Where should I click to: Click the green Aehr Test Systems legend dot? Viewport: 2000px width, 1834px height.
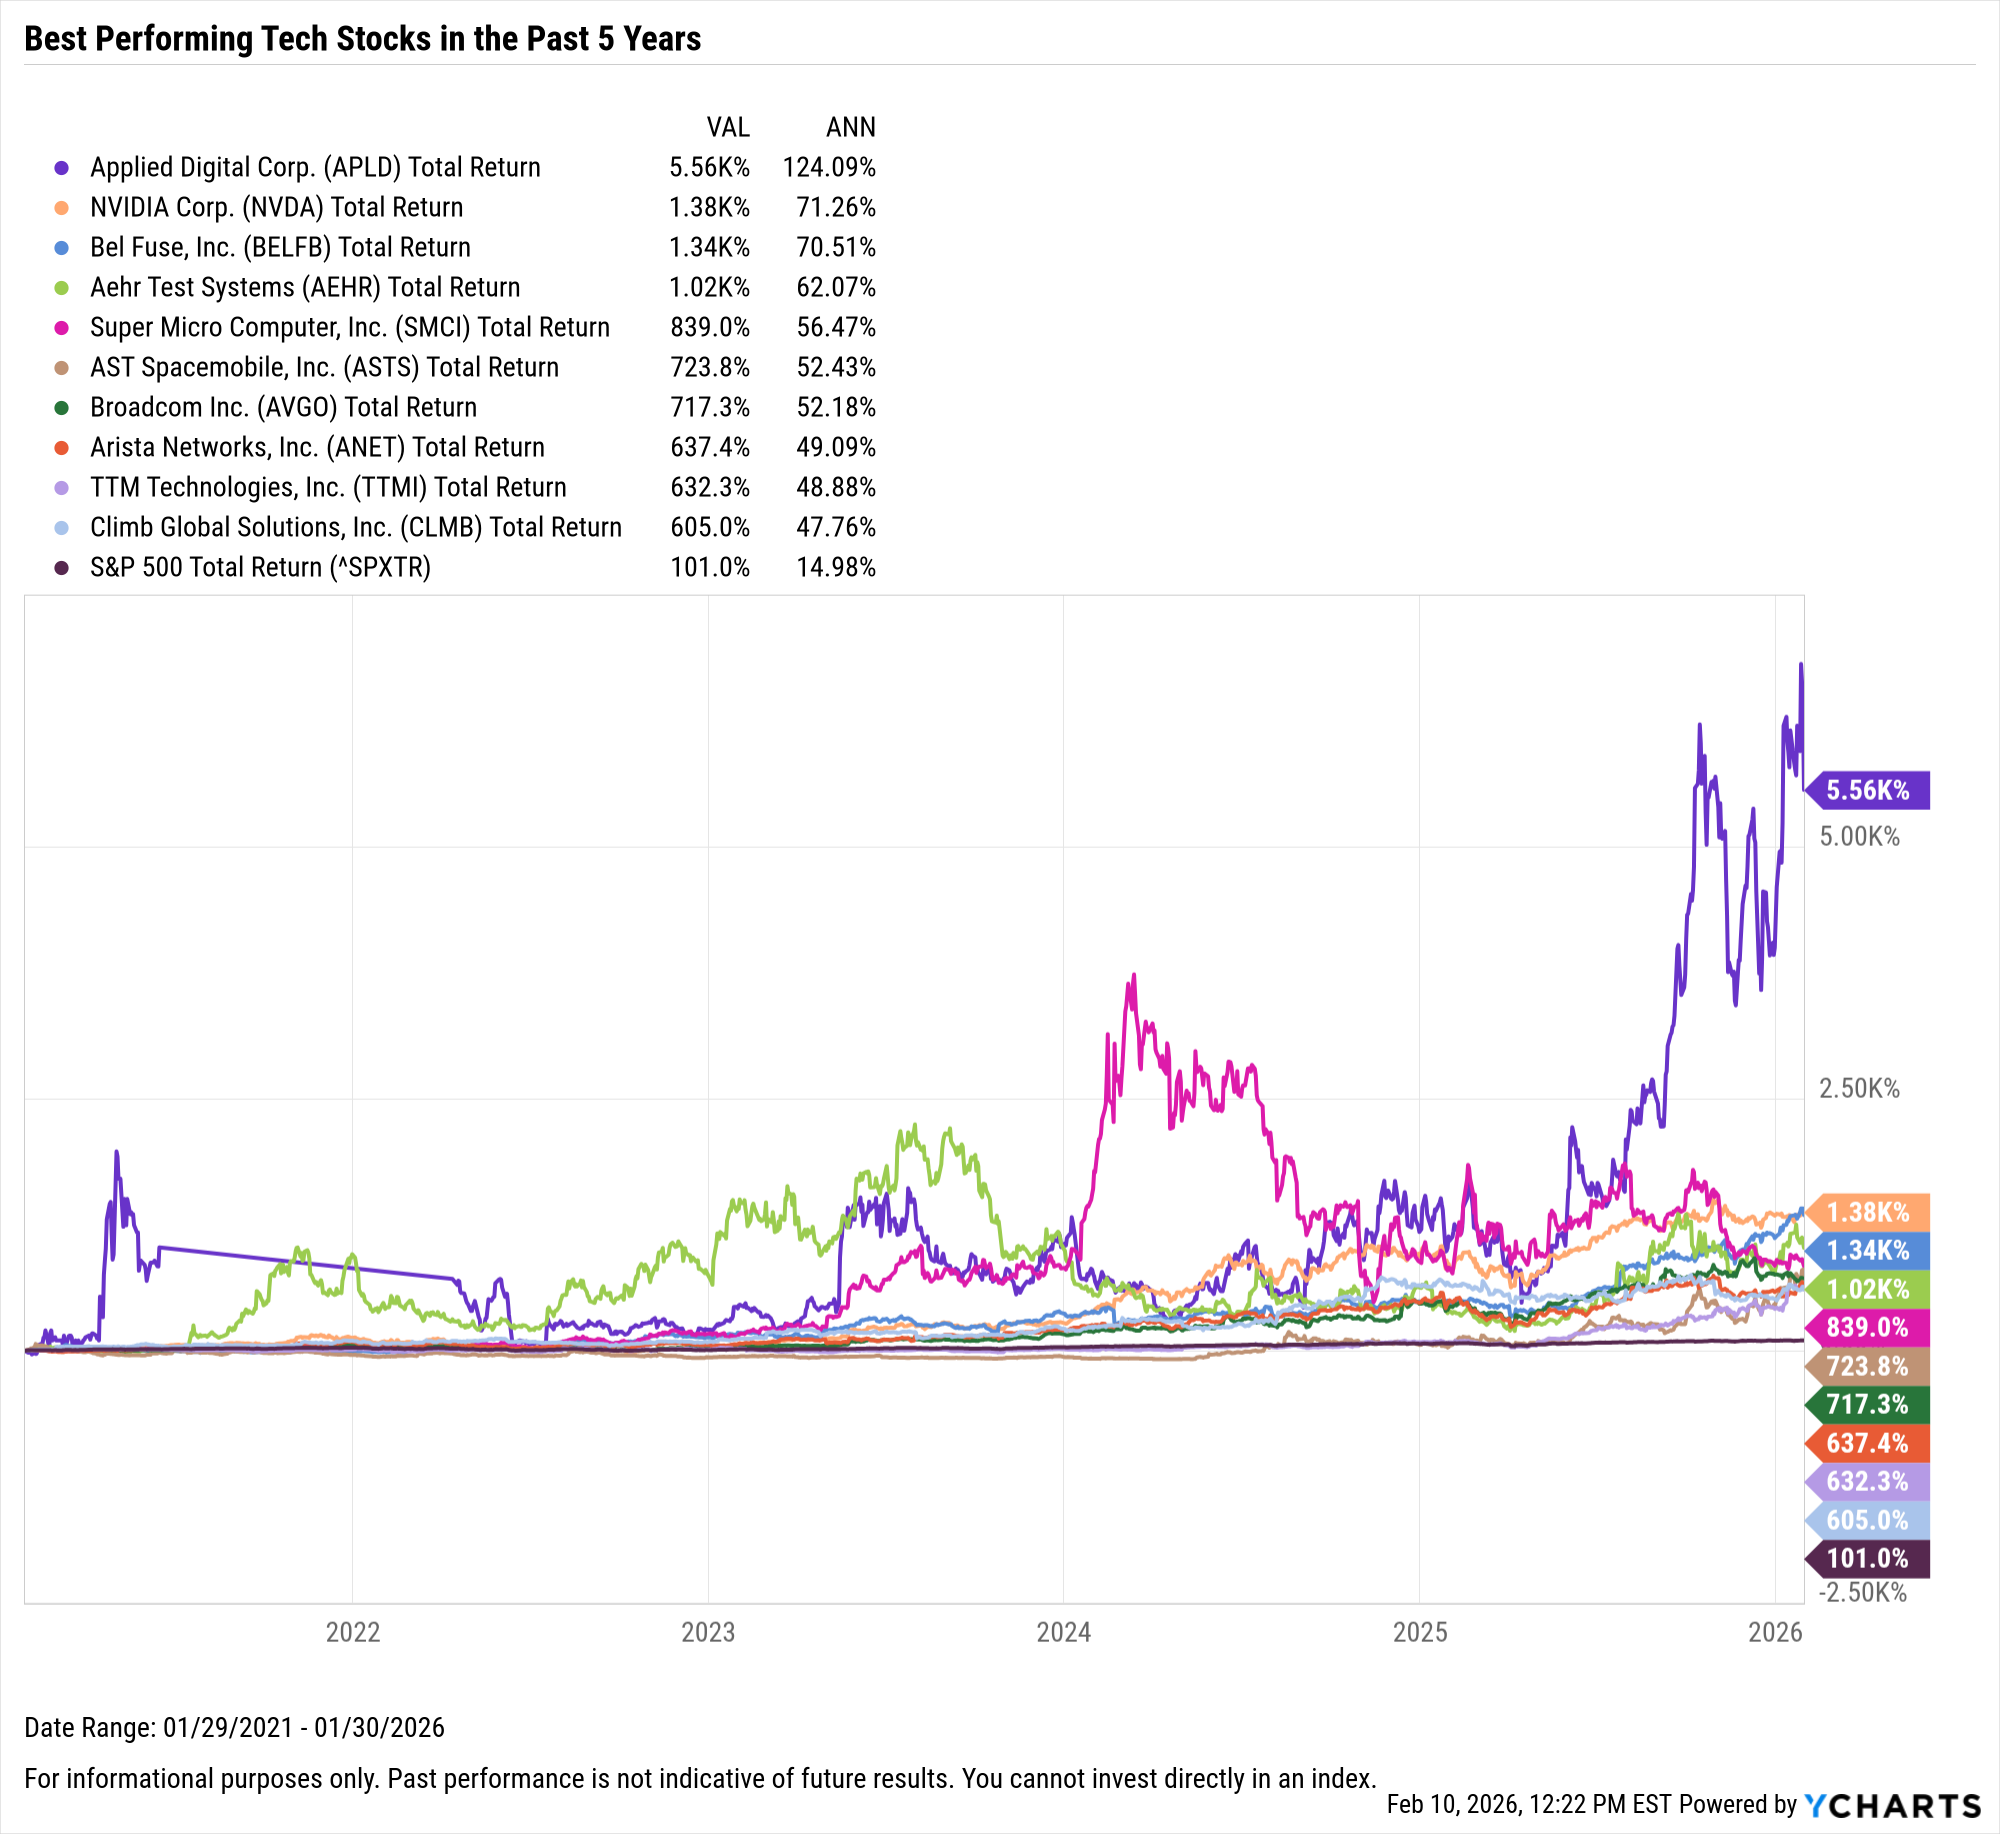(x=62, y=288)
